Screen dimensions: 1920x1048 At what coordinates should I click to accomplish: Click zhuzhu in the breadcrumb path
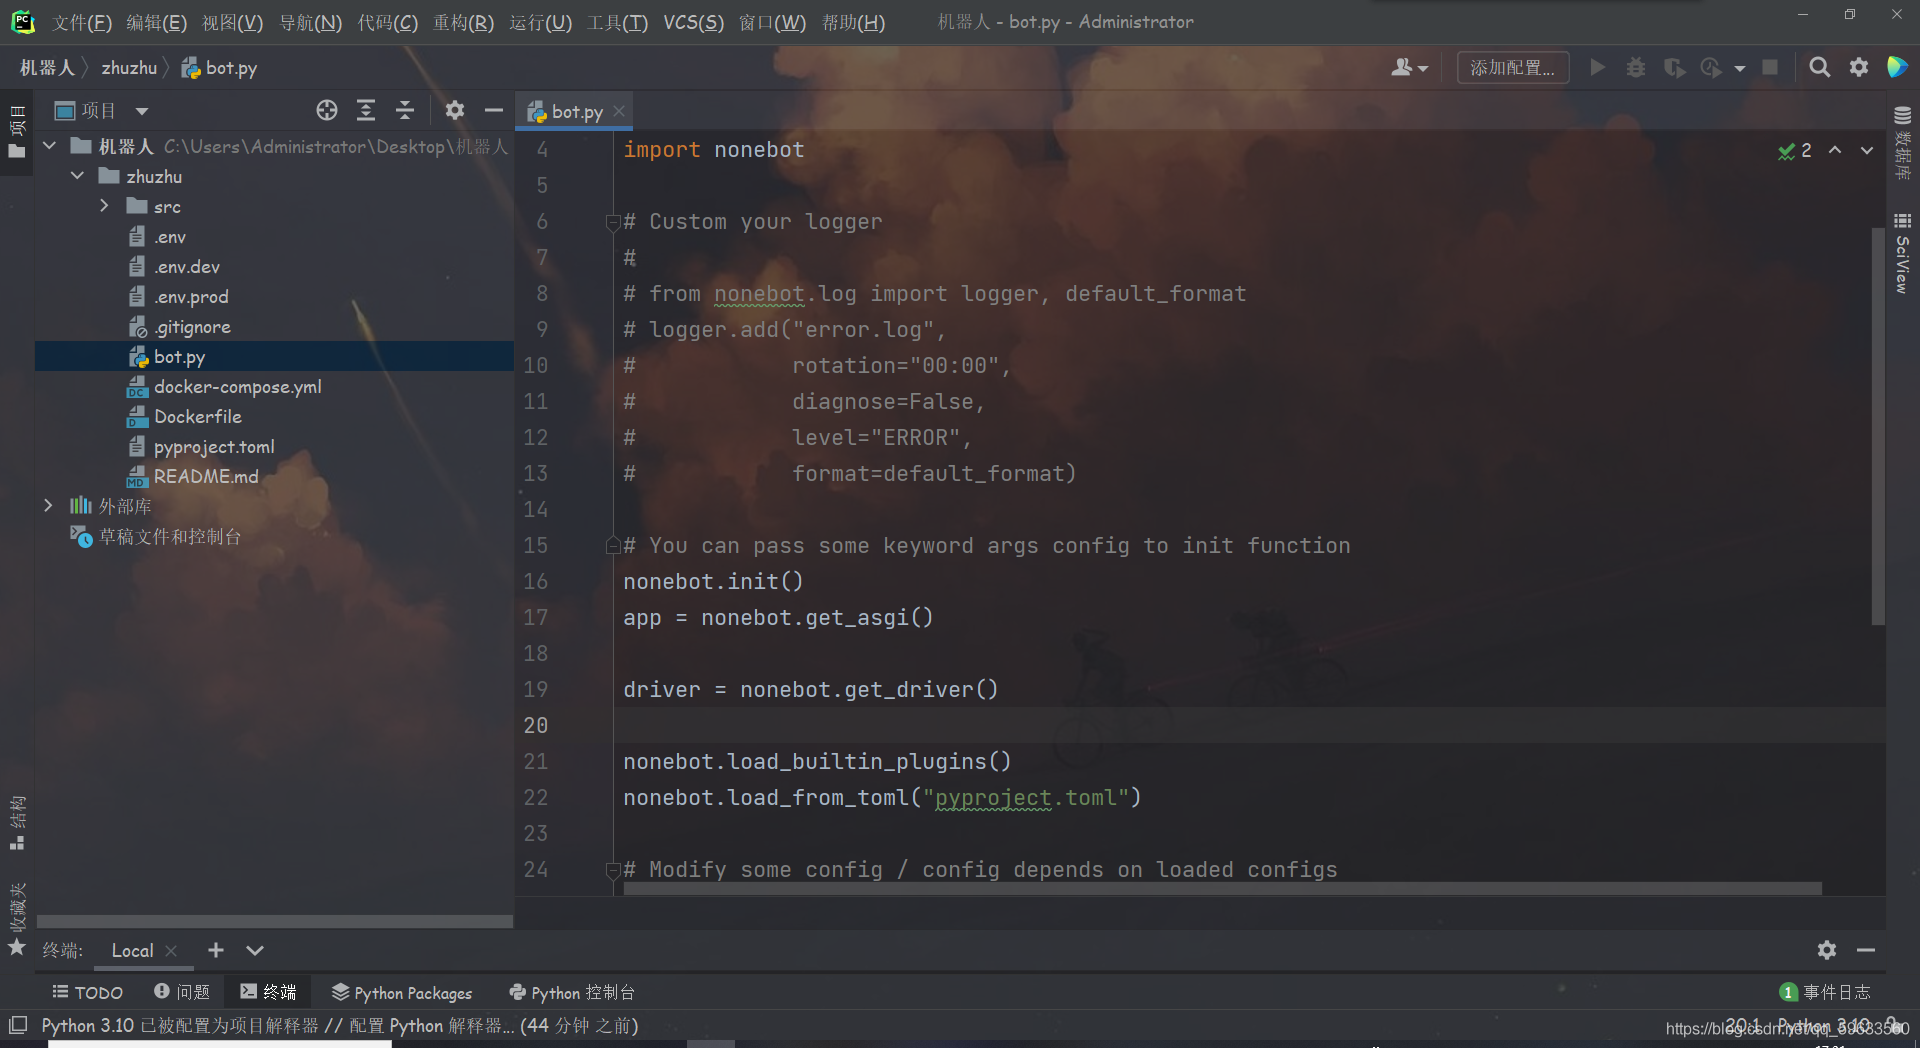pos(129,67)
